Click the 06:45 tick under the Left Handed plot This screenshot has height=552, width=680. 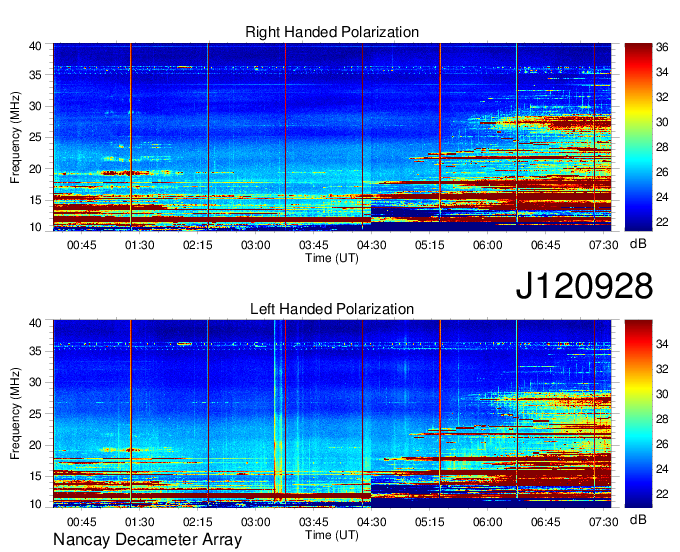pyautogui.click(x=546, y=522)
